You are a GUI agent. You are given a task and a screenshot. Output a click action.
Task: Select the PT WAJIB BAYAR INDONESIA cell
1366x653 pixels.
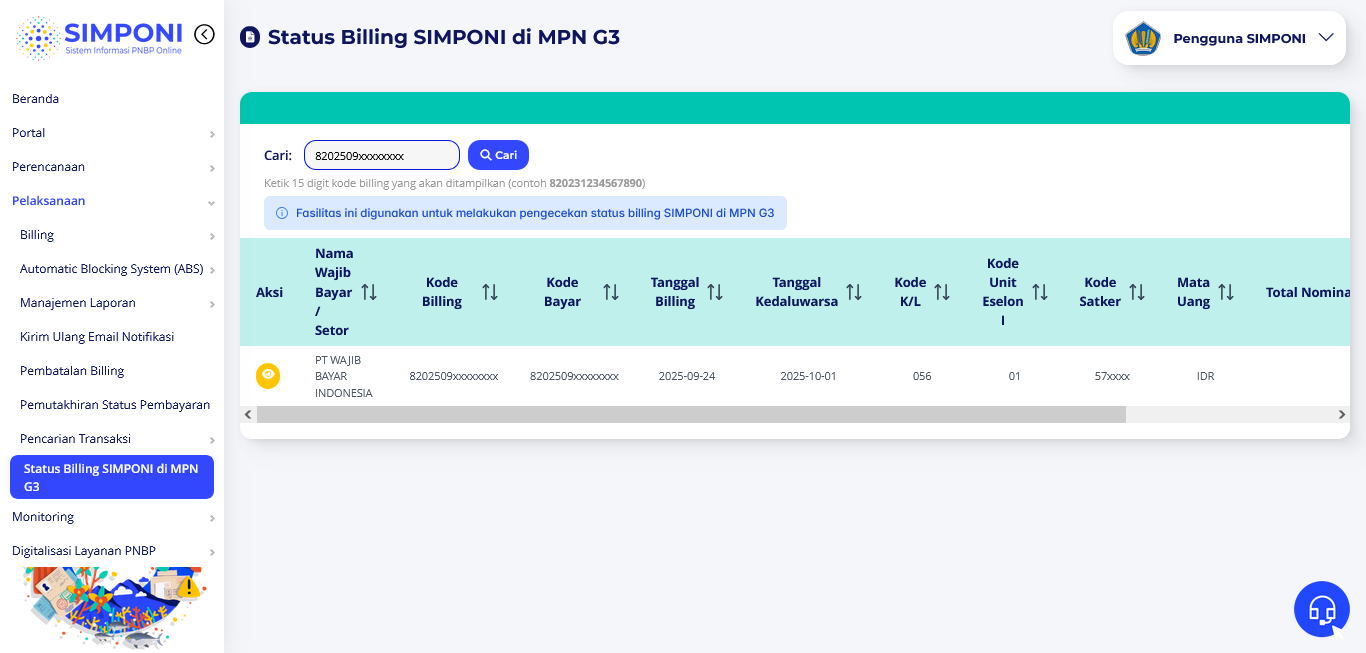point(344,376)
